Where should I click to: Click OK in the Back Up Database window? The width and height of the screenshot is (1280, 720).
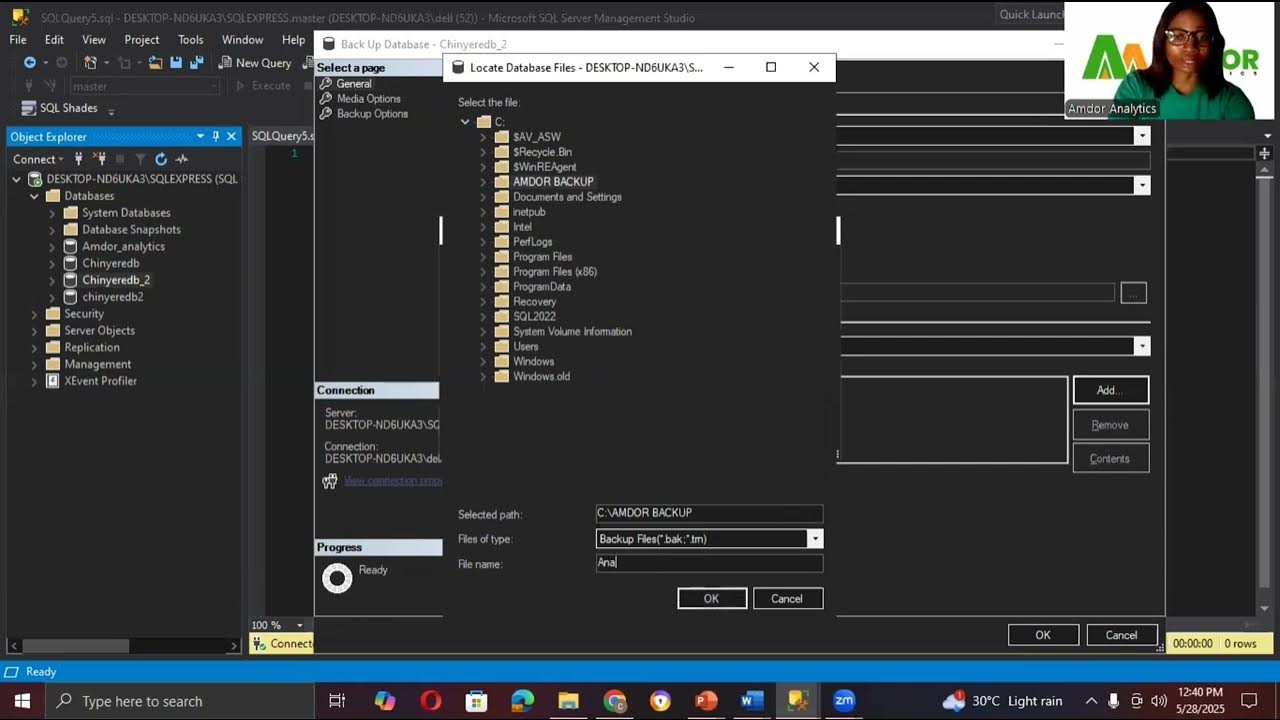click(1043, 635)
